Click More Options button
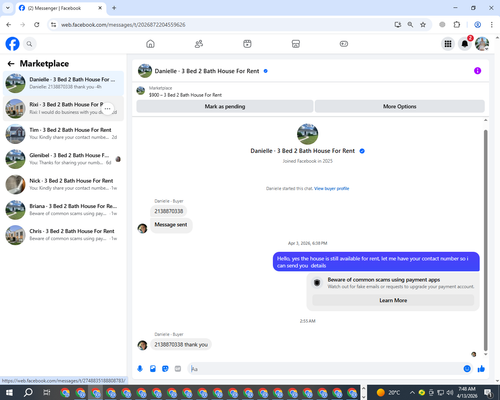Image resolution: width=500 pixels, height=400 pixels. (x=400, y=106)
